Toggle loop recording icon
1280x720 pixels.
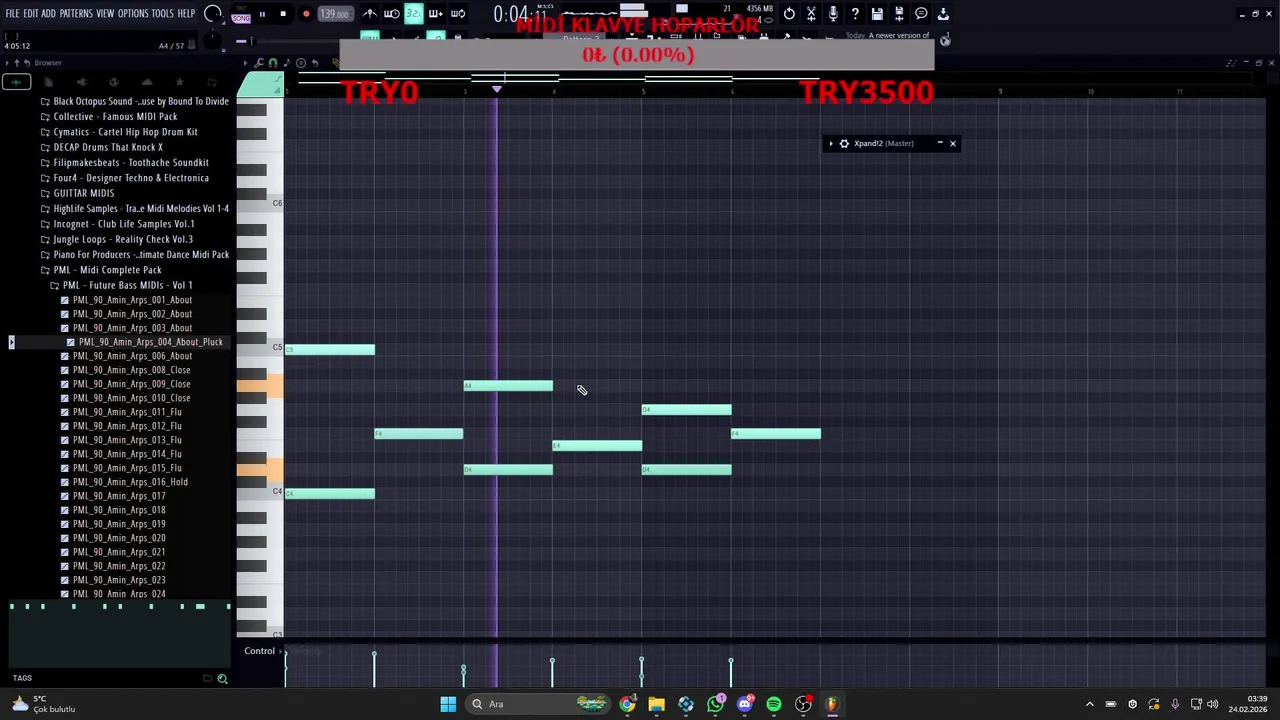point(457,14)
